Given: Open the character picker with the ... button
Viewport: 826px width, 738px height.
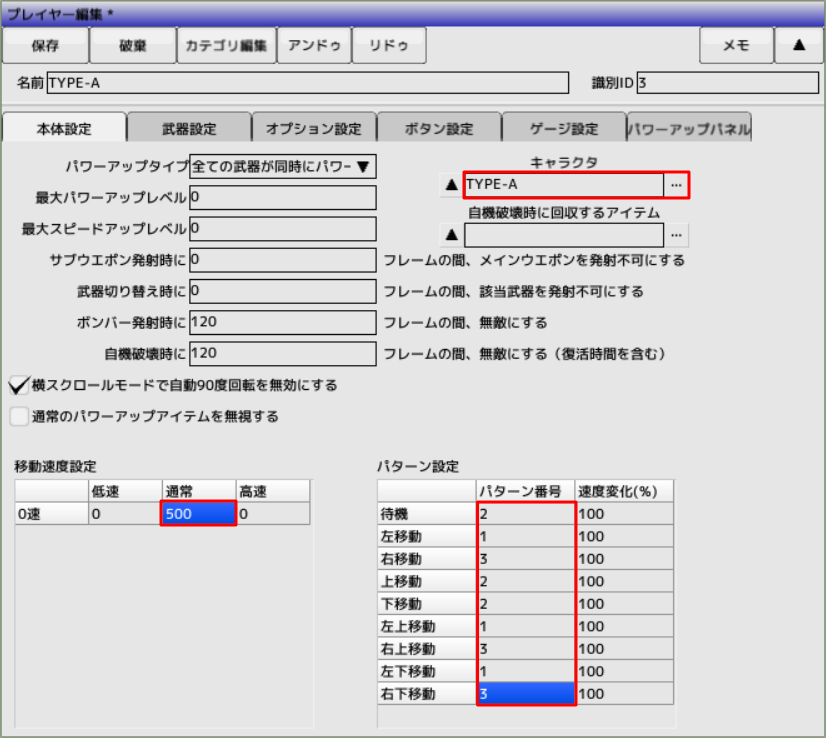Looking at the screenshot, I should 677,184.
